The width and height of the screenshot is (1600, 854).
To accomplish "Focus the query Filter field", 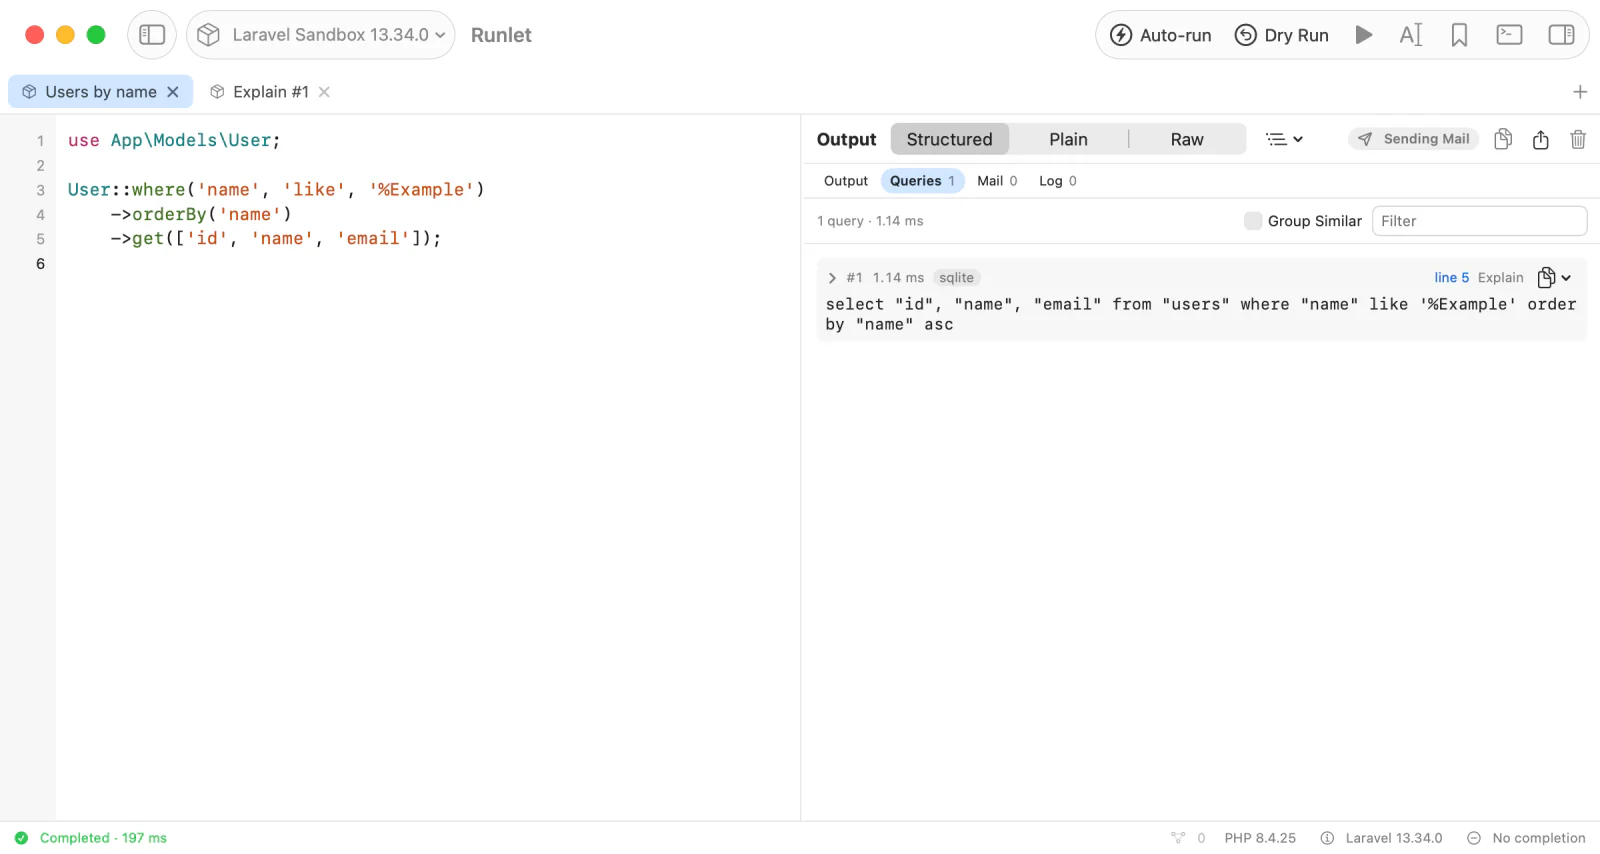I will point(1479,221).
